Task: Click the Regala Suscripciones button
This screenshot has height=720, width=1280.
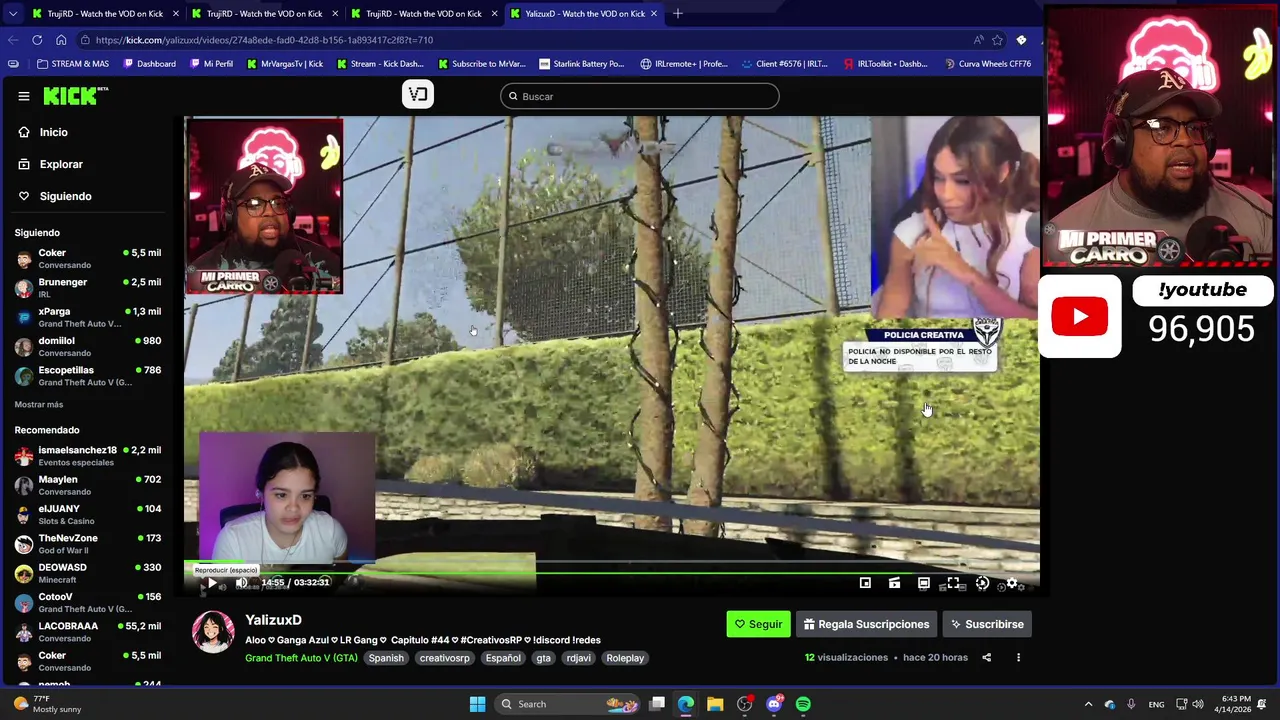Action: tap(866, 624)
